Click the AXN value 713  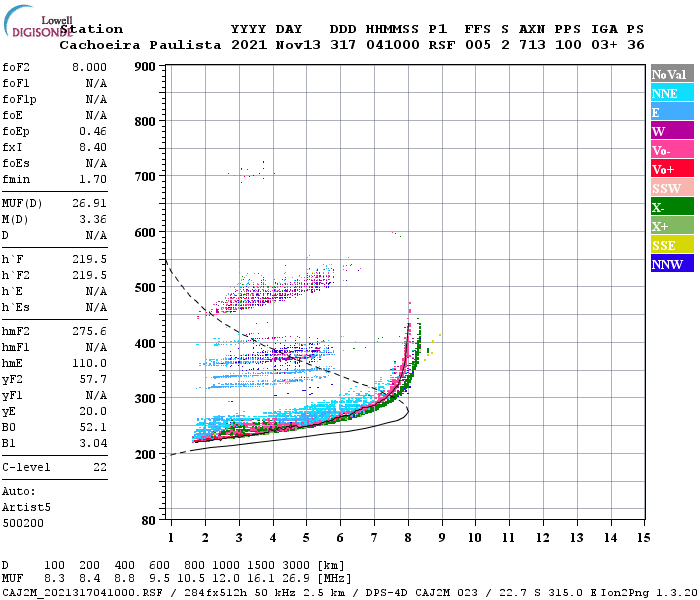coord(532,45)
